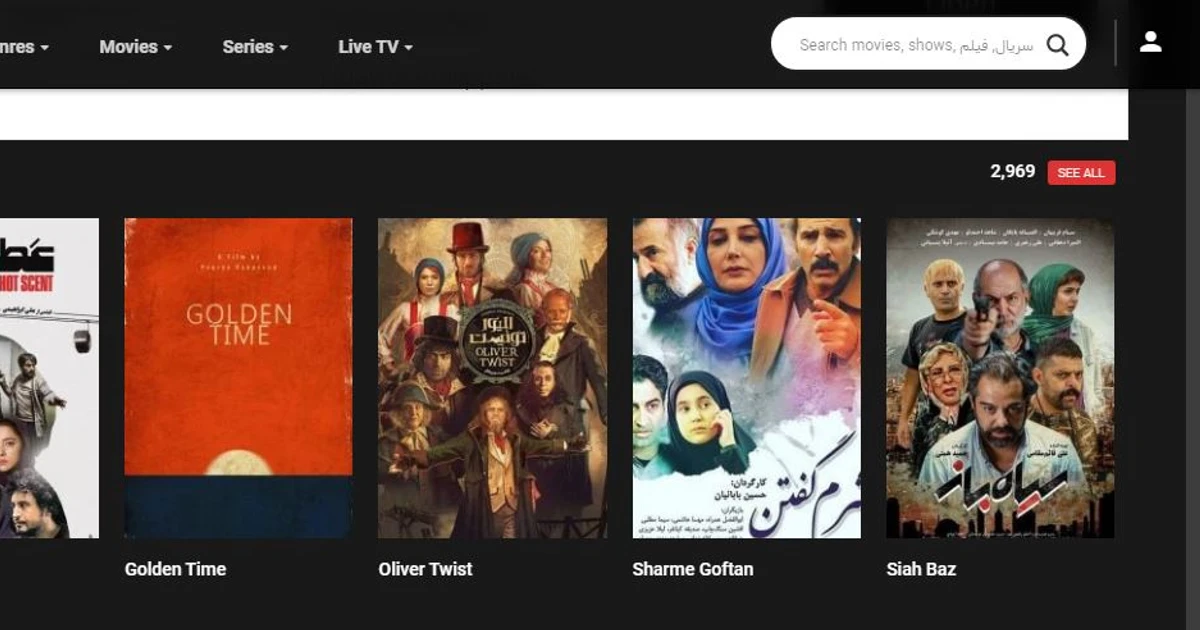The image size is (1200, 630).
Task: Open the Oliver Twist title link
Action: [425, 569]
